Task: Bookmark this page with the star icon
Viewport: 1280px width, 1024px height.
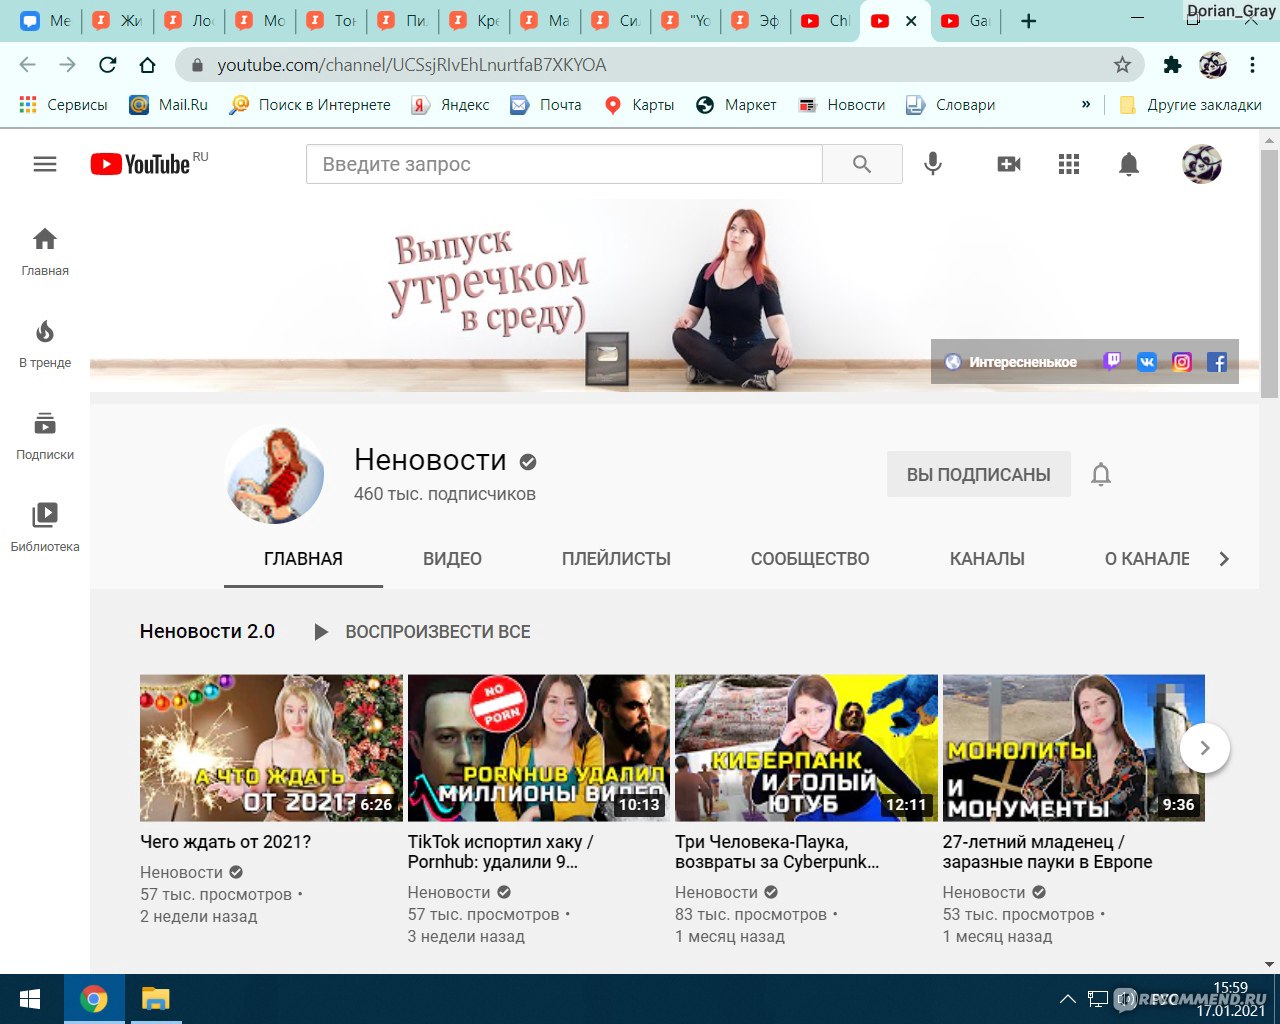Action: click(1122, 65)
